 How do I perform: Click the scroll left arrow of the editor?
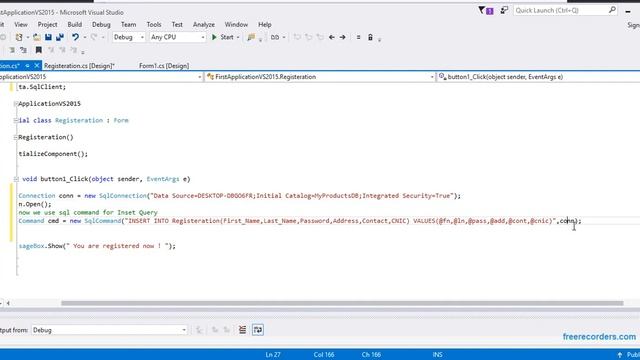click(x=8, y=303)
